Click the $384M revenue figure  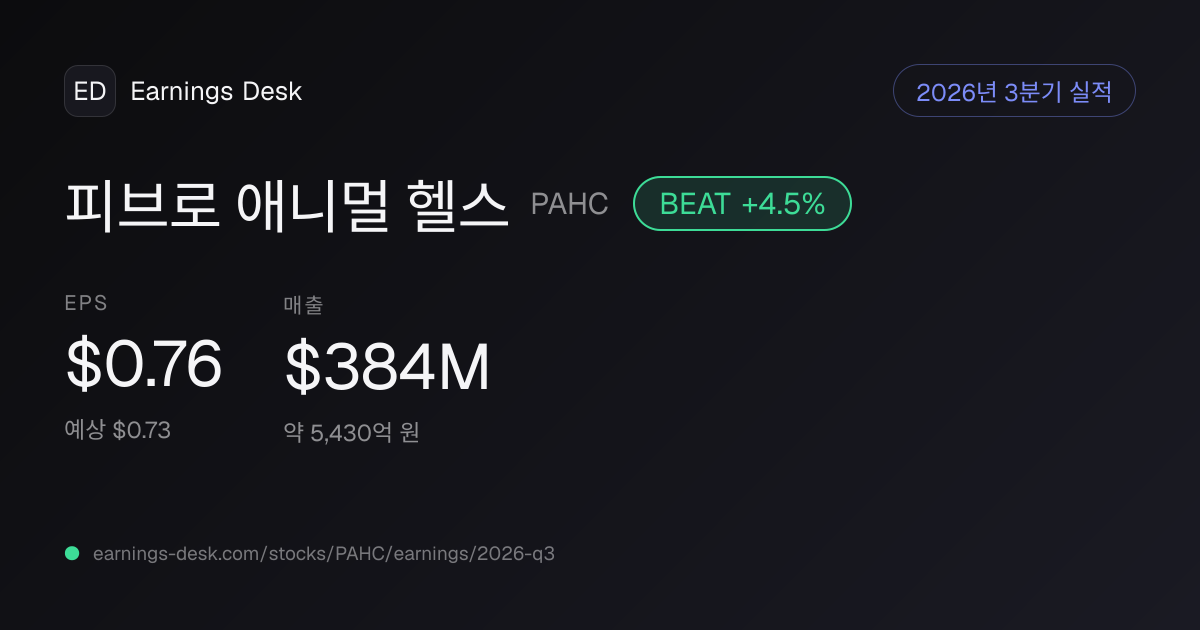pyautogui.click(x=387, y=367)
